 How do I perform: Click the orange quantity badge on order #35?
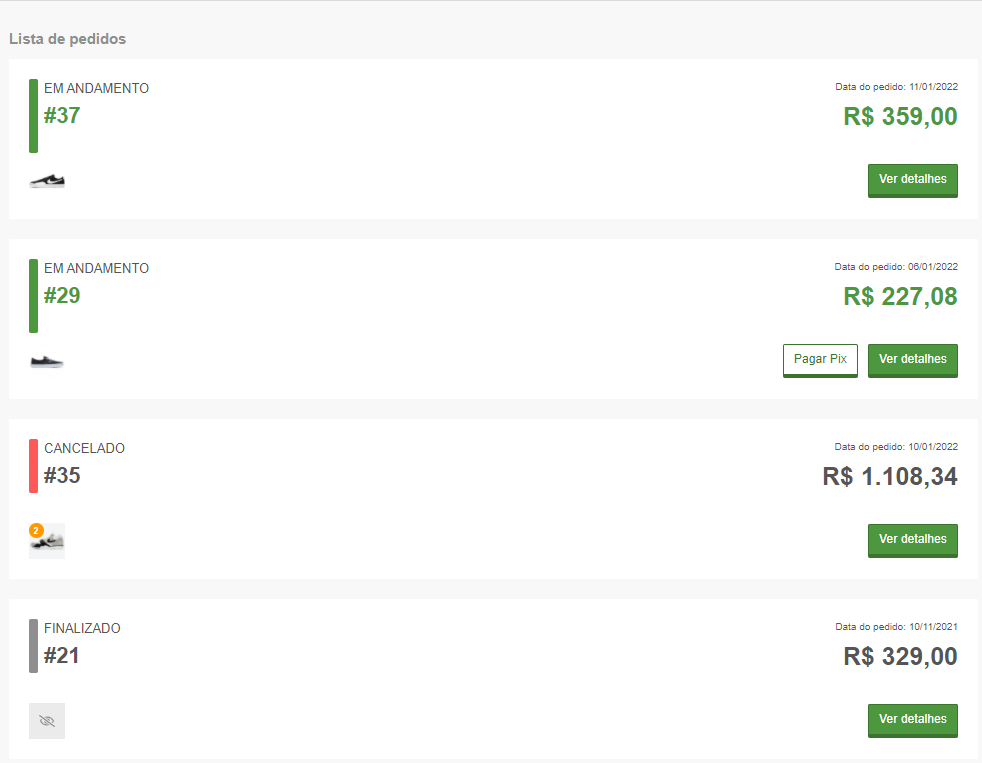click(36, 530)
